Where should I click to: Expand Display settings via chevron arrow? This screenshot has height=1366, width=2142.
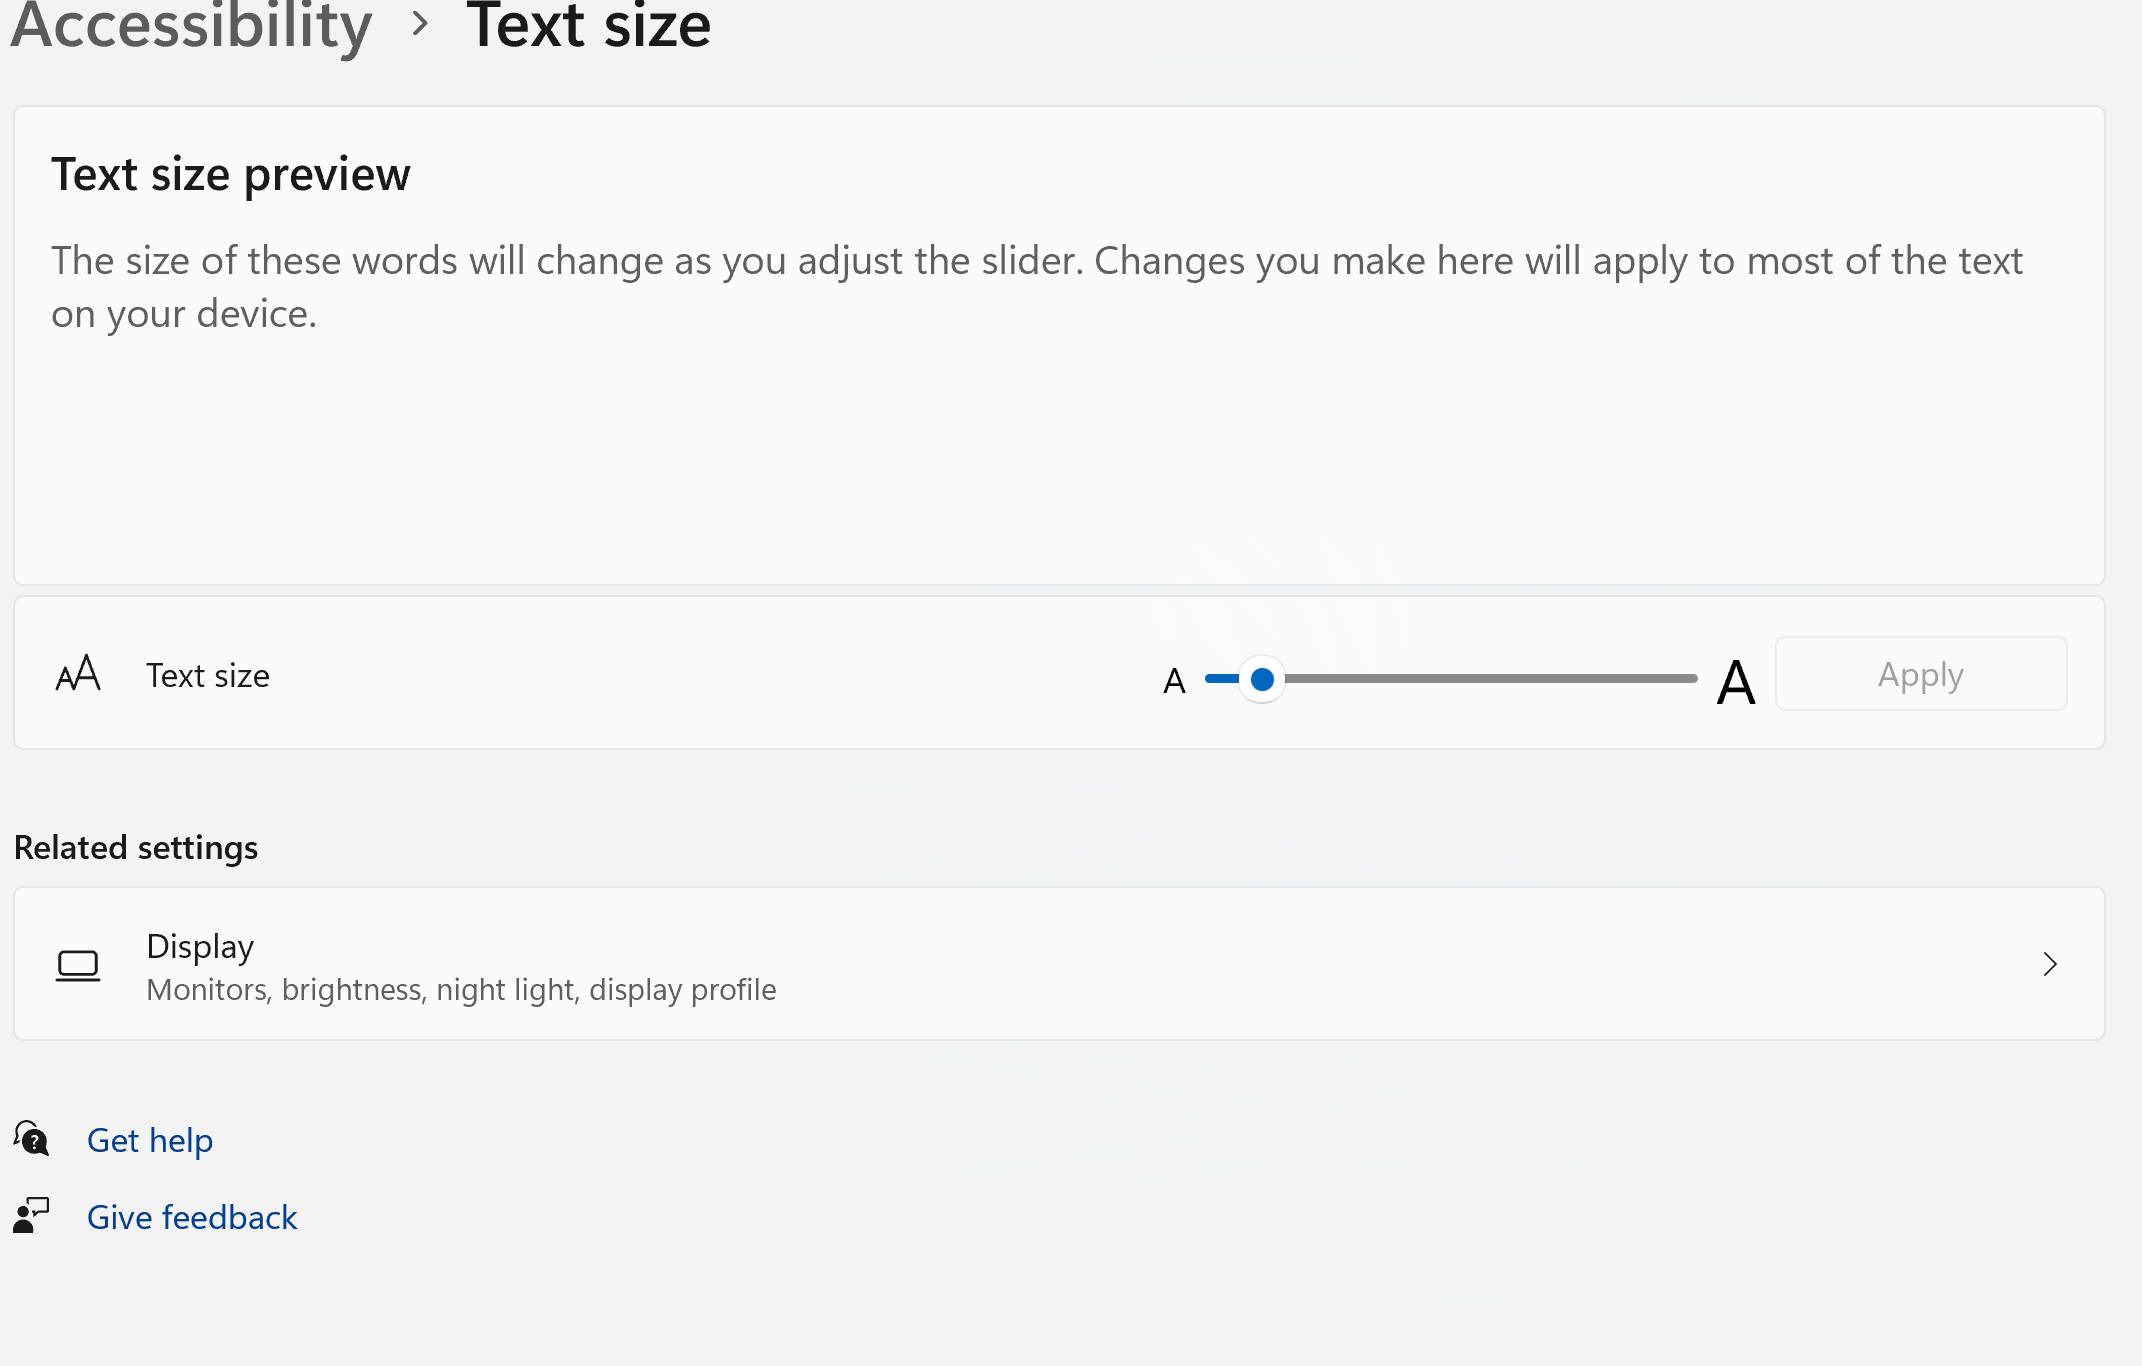pos(2049,964)
